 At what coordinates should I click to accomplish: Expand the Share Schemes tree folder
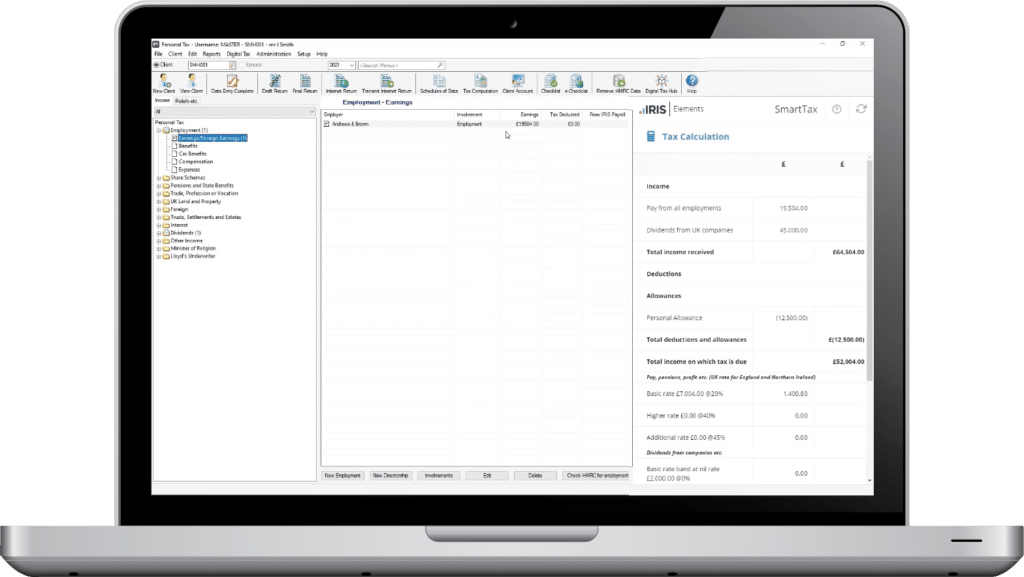(158, 178)
